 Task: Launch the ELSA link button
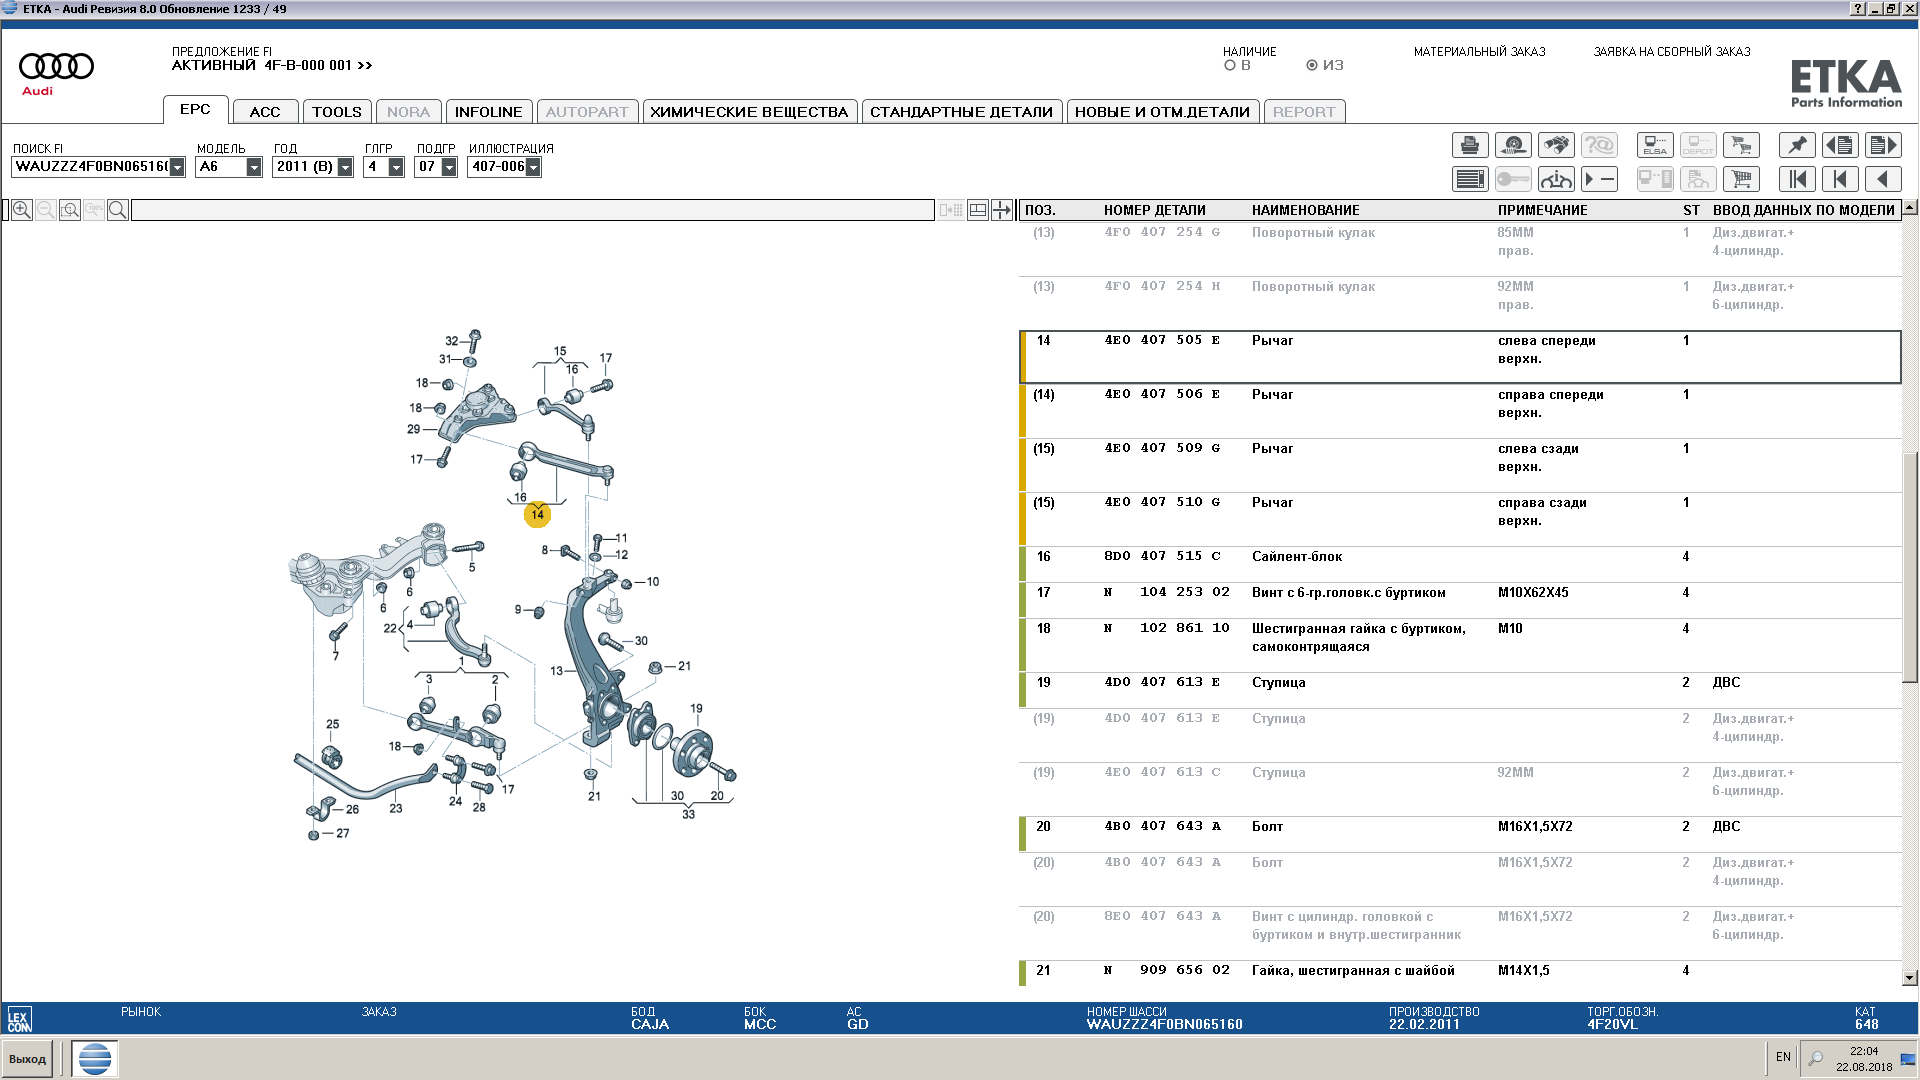pyautogui.click(x=1655, y=145)
